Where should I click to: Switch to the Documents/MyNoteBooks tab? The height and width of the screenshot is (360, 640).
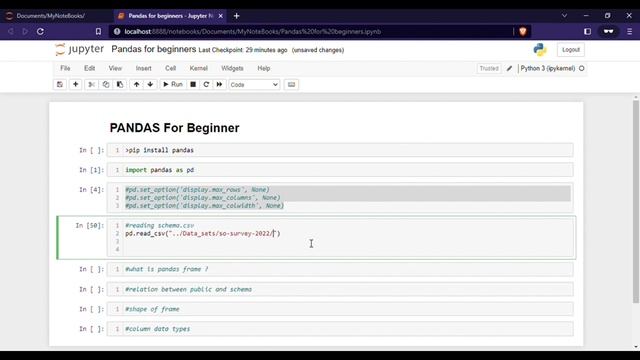(51, 16)
